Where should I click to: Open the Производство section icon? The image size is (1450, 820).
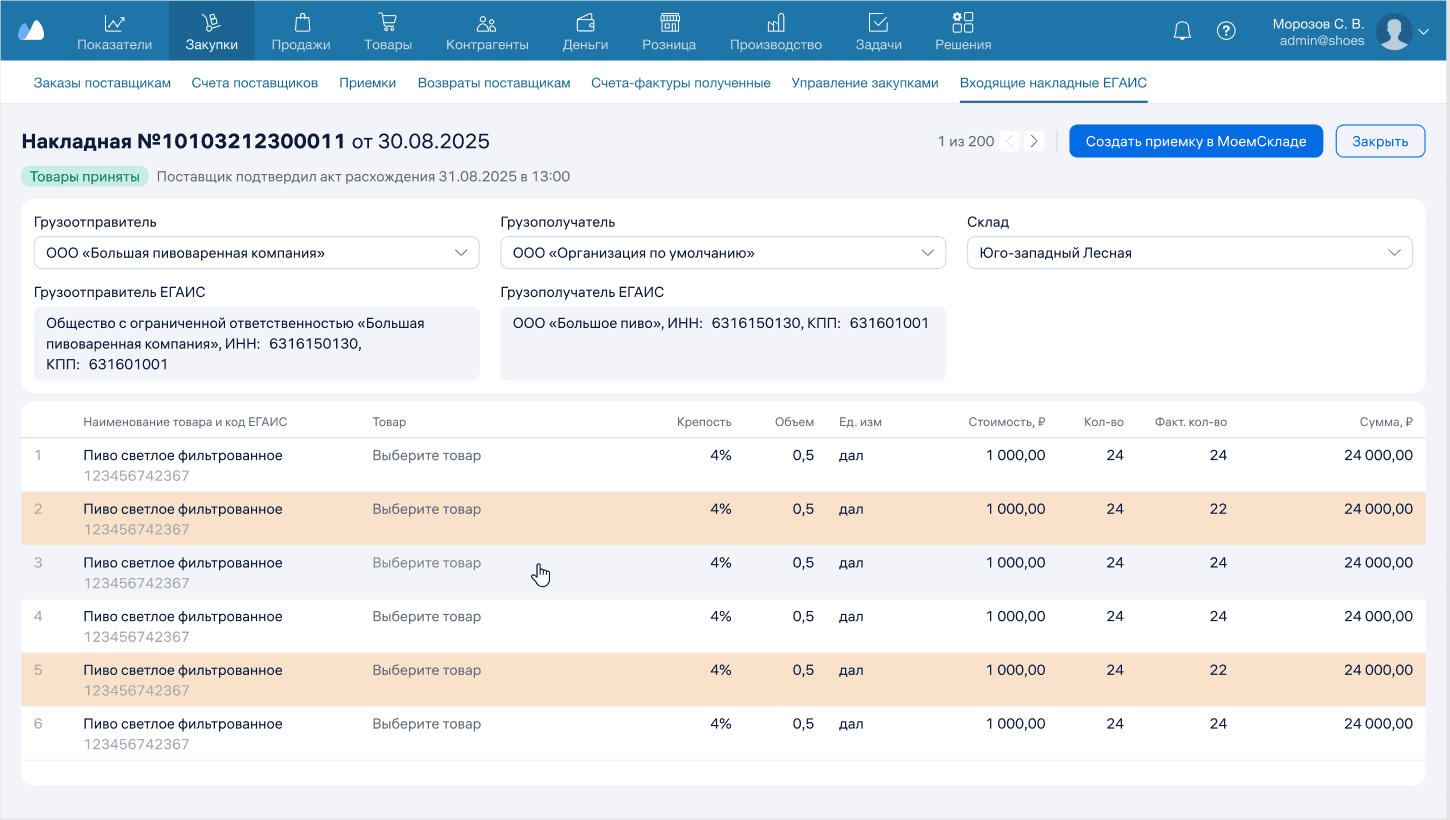(x=775, y=23)
